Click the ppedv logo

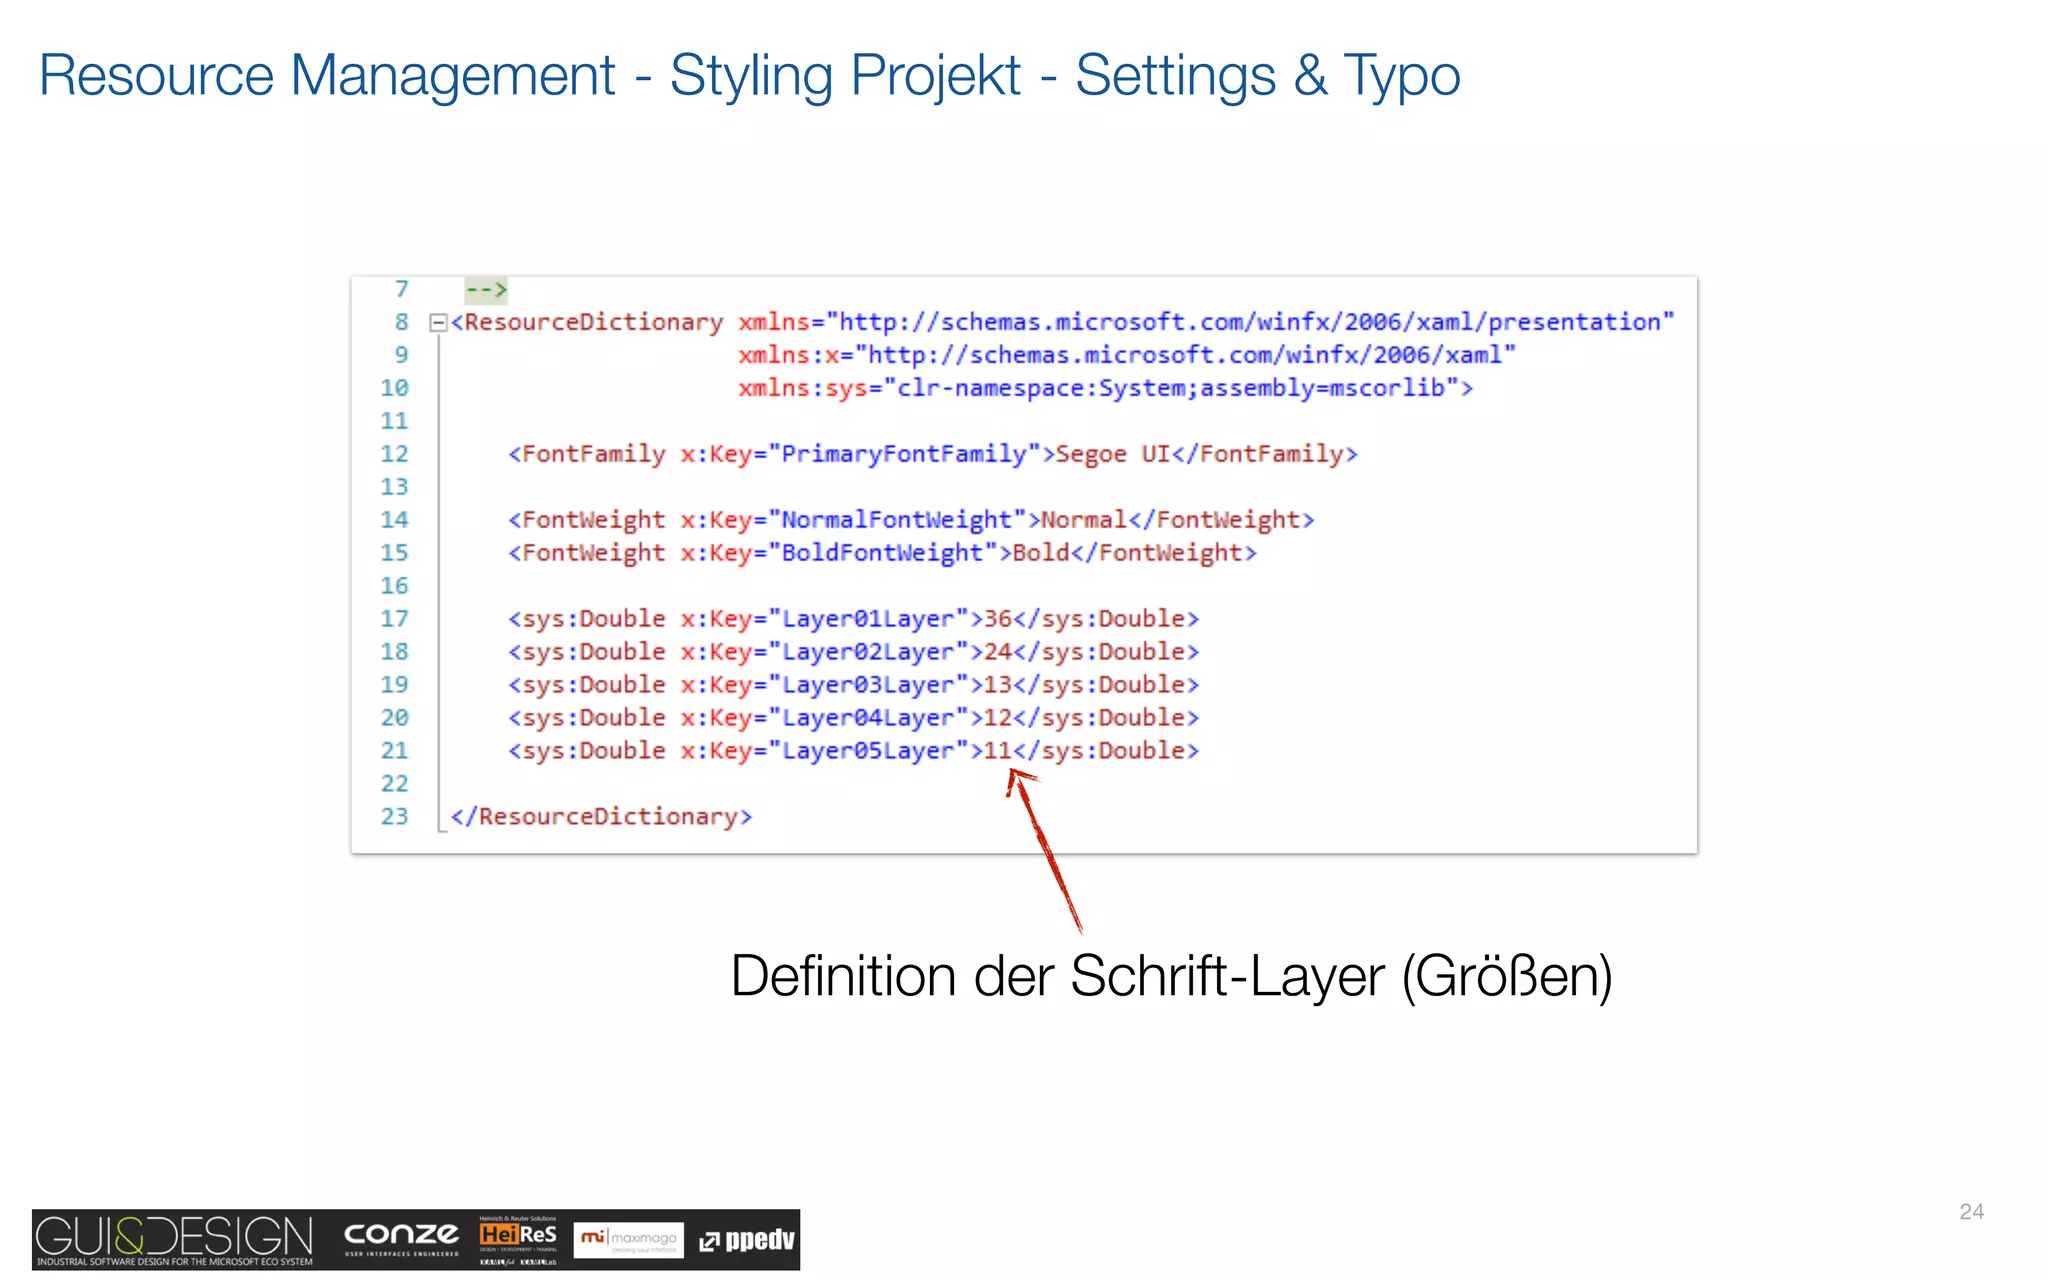tap(747, 1241)
